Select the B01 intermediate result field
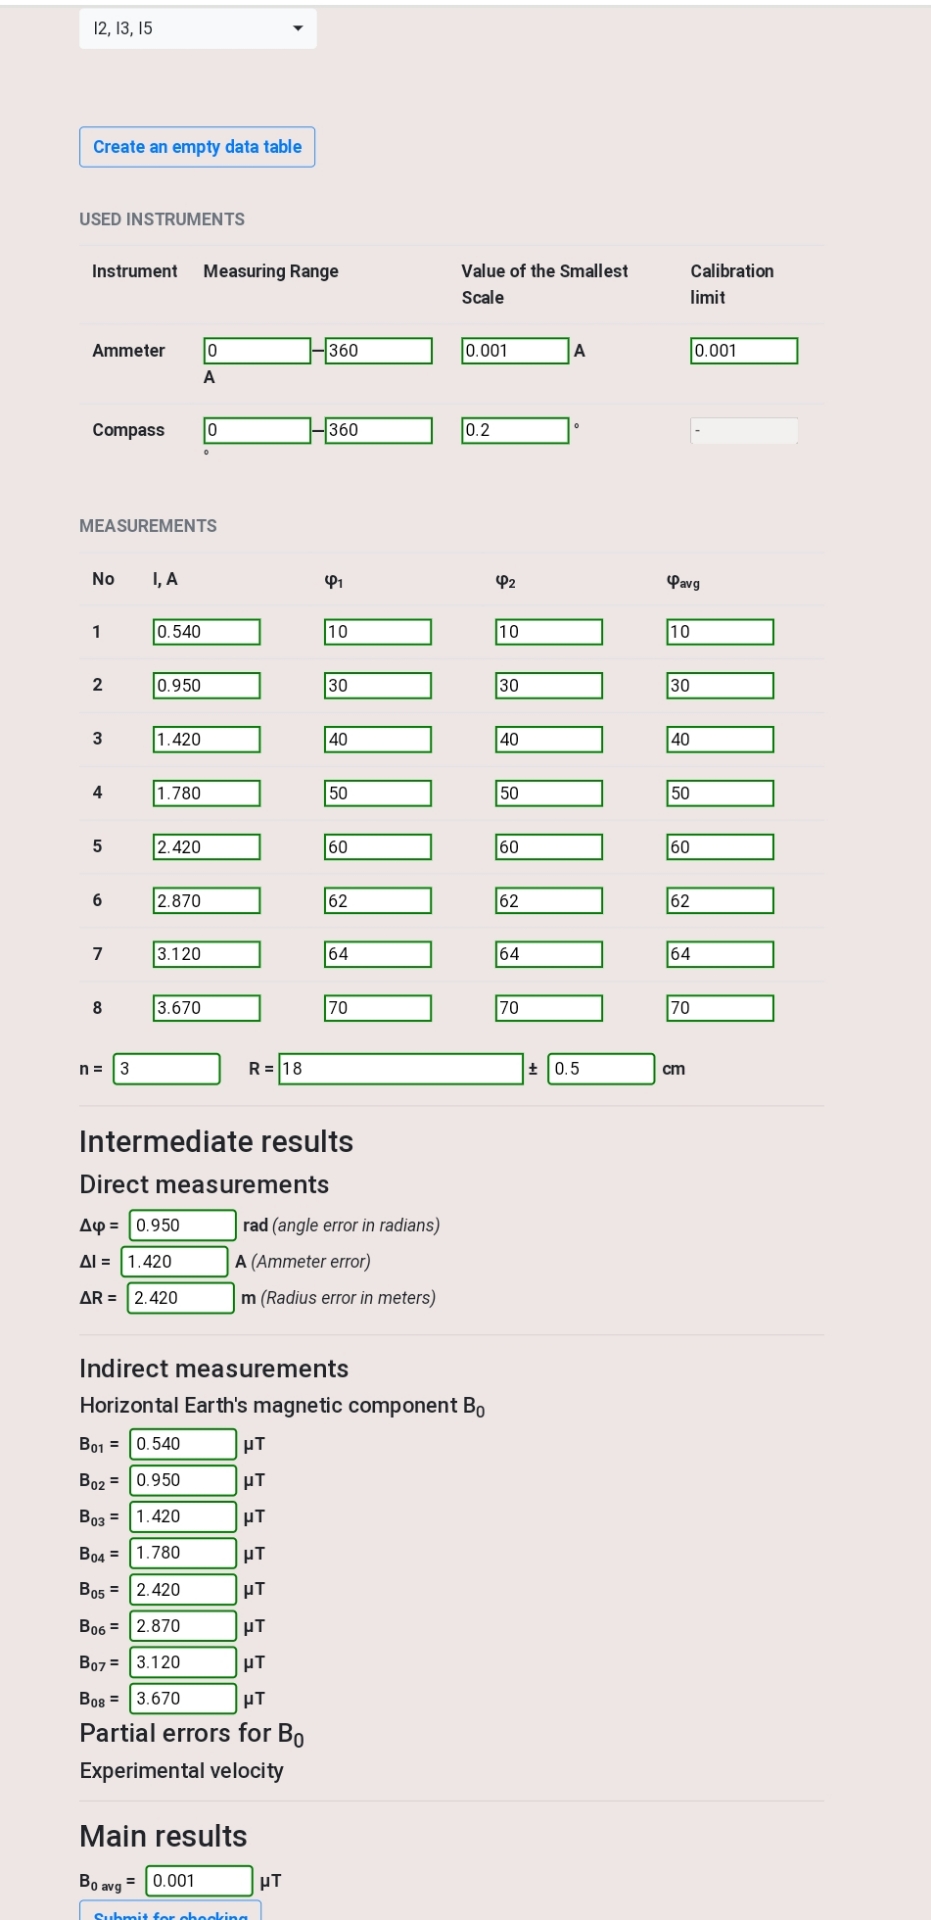The width and height of the screenshot is (931, 1920). (183, 1443)
